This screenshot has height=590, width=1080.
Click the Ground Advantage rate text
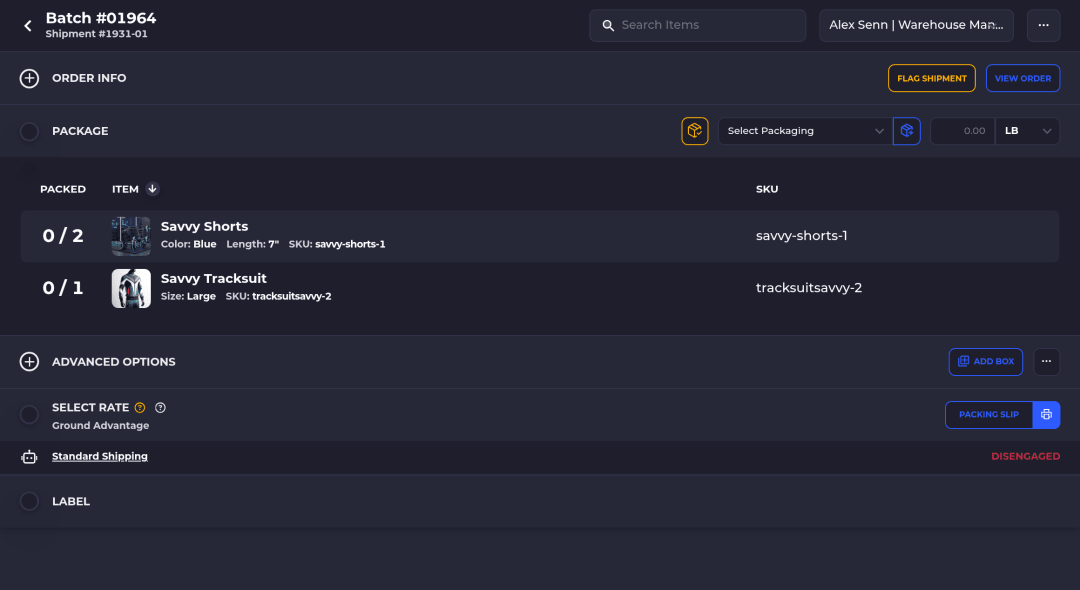click(101, 425)
